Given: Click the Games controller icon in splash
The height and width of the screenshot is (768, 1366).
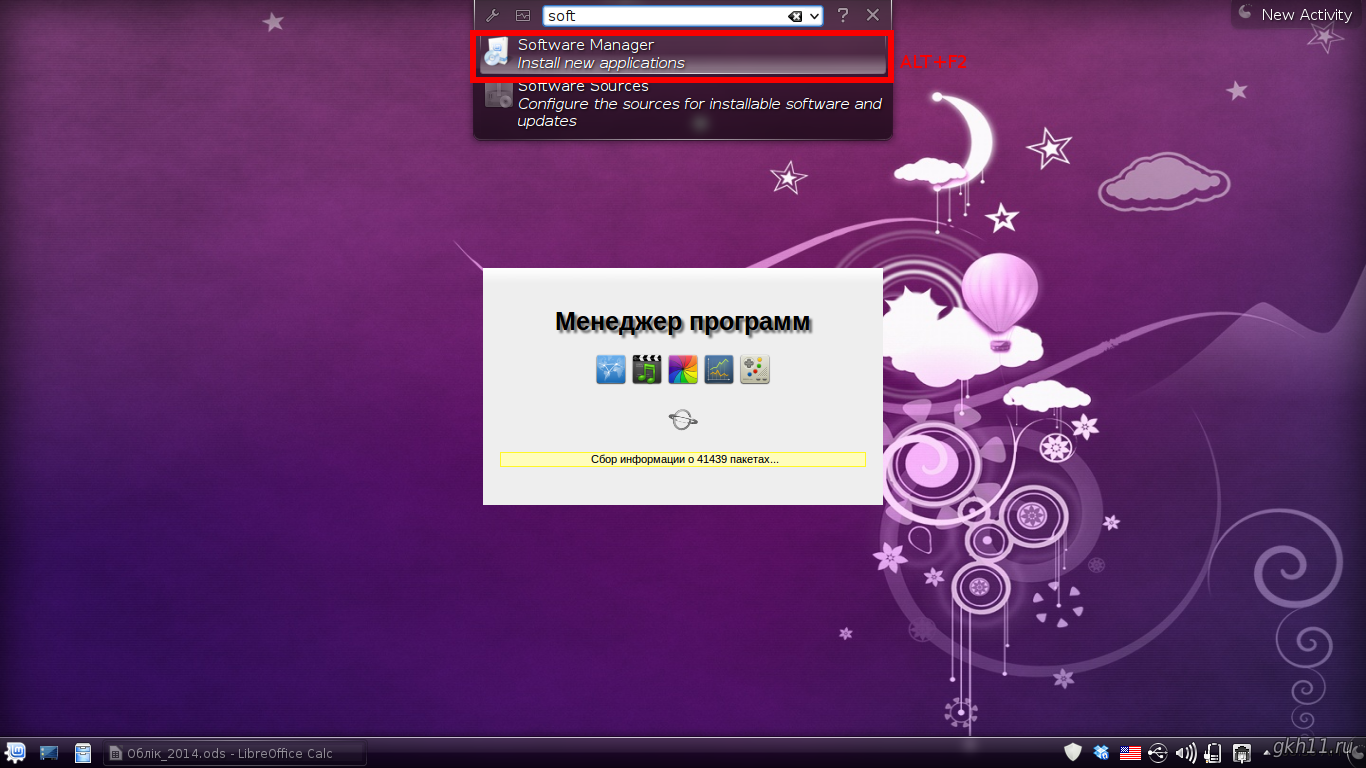Looking at the screenshot, I should coord(755,369).
